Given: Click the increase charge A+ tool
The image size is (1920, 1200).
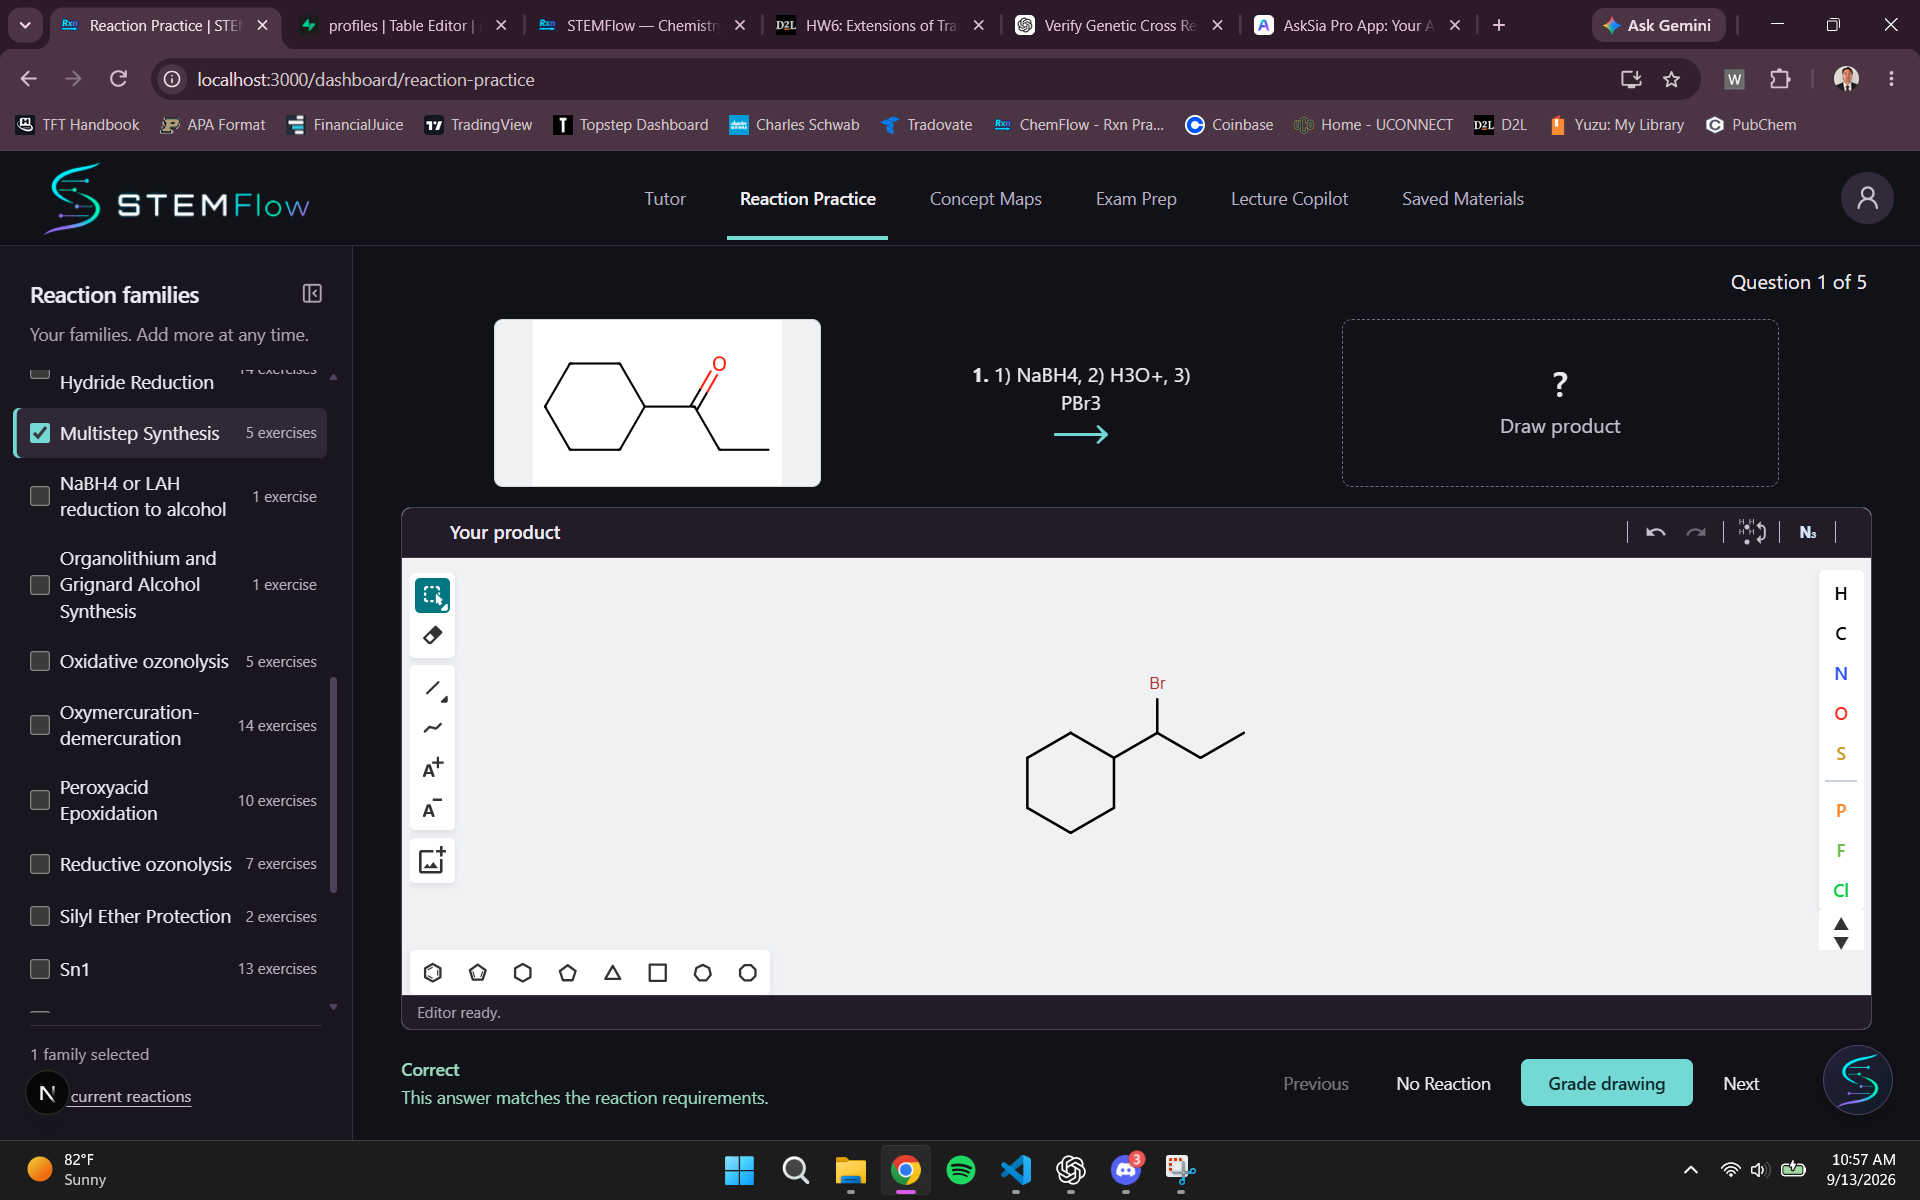Looking at the screenshot, I should coord(432,768).
